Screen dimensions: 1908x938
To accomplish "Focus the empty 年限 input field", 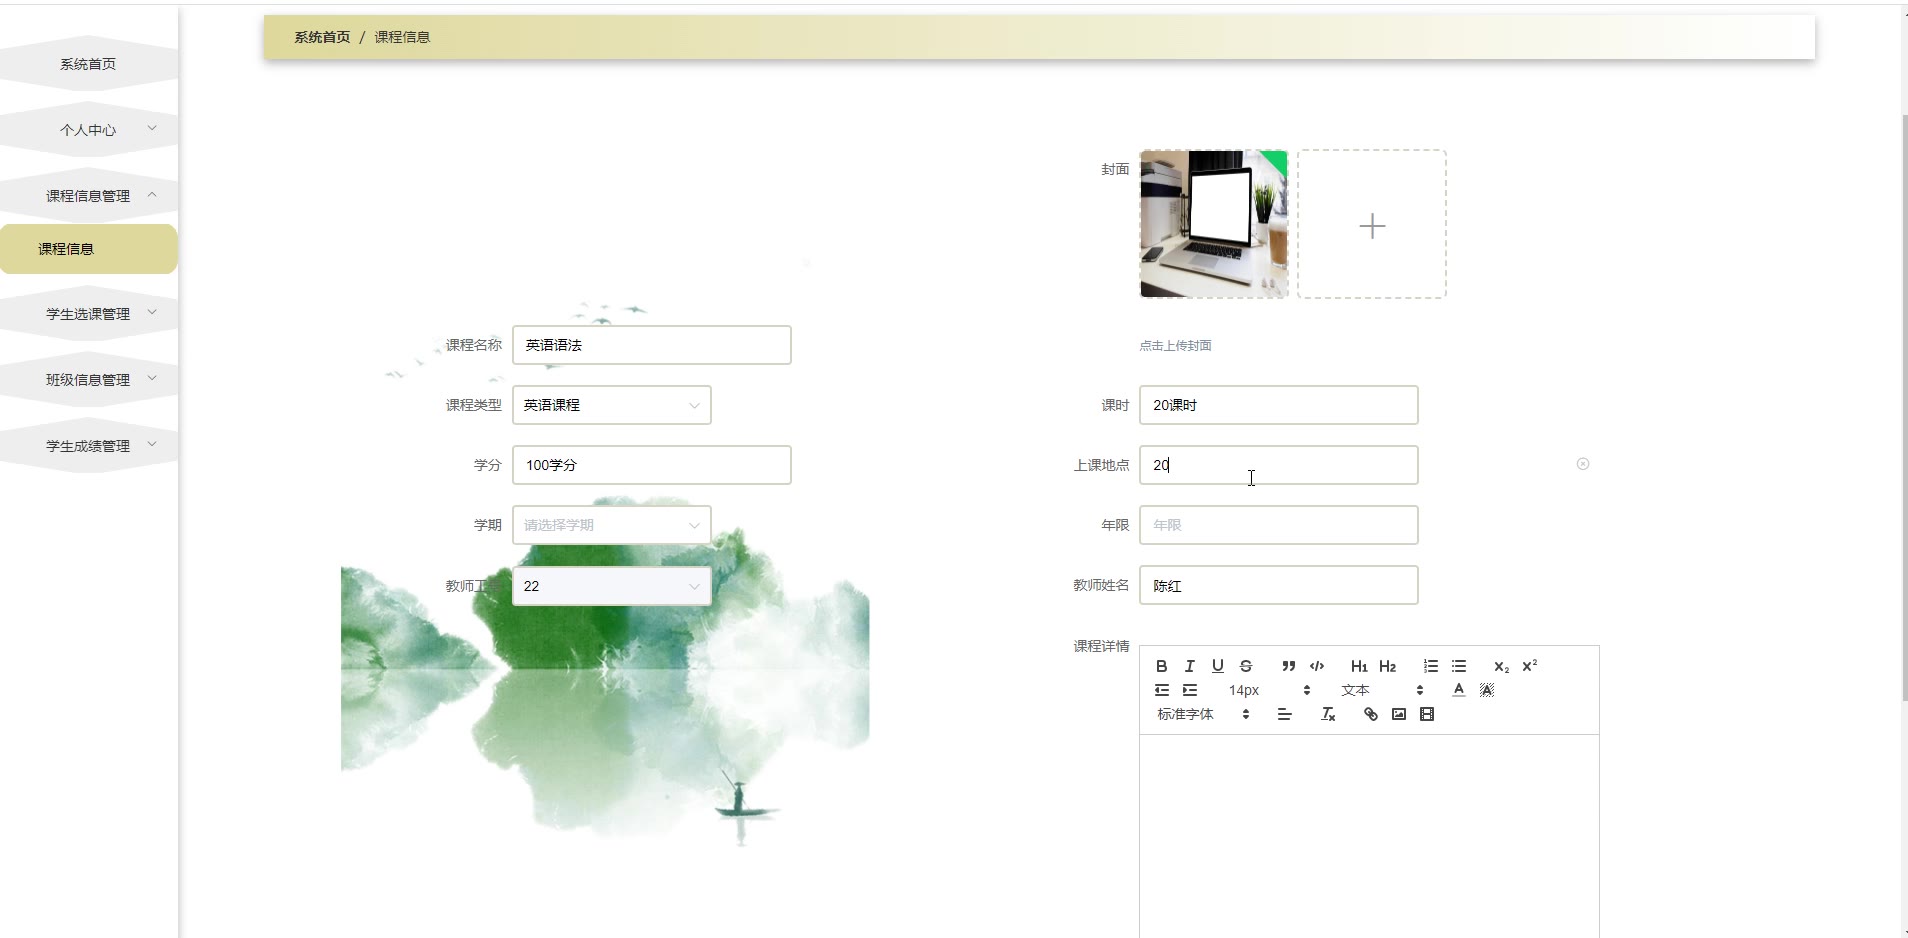I will [x=1279, y=525].
